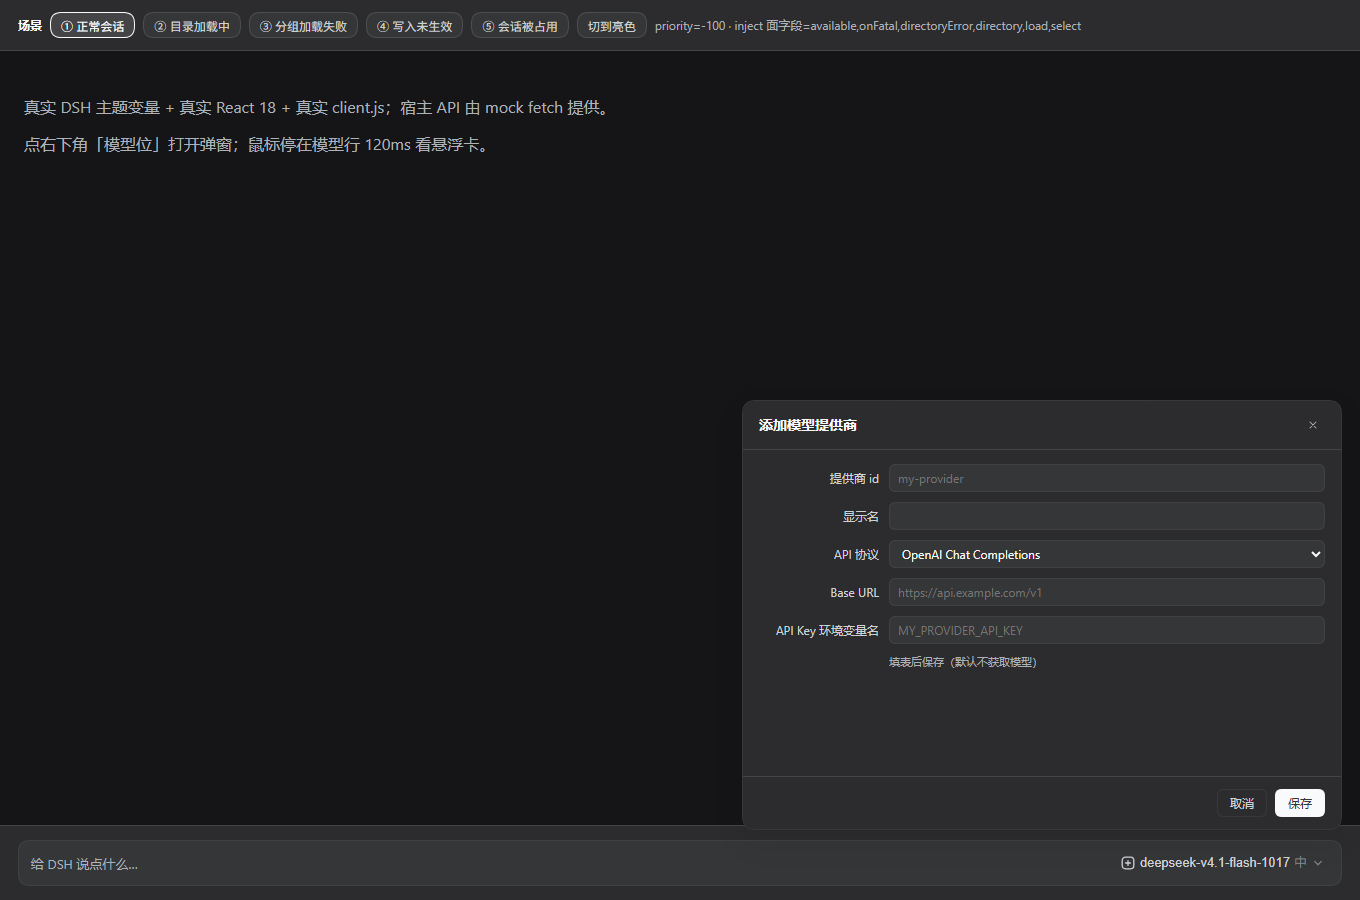Cancel with the 取消 button
This screenshot has width=1360, height=900.
tap(1242, 803)
